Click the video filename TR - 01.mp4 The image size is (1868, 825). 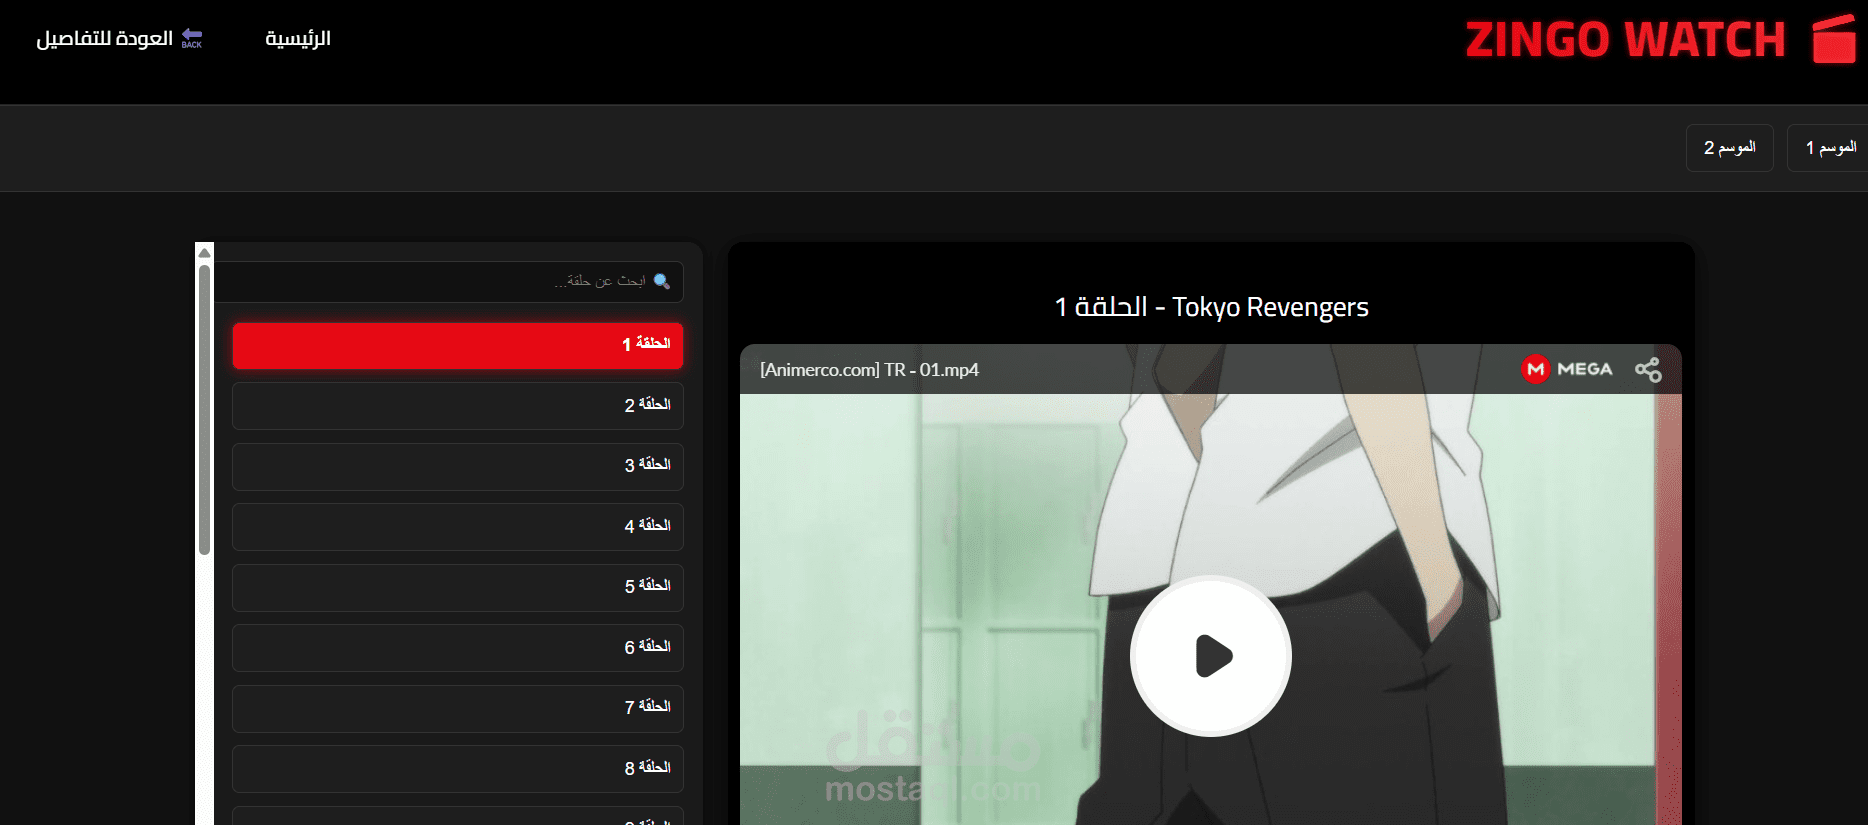point(869,370)
